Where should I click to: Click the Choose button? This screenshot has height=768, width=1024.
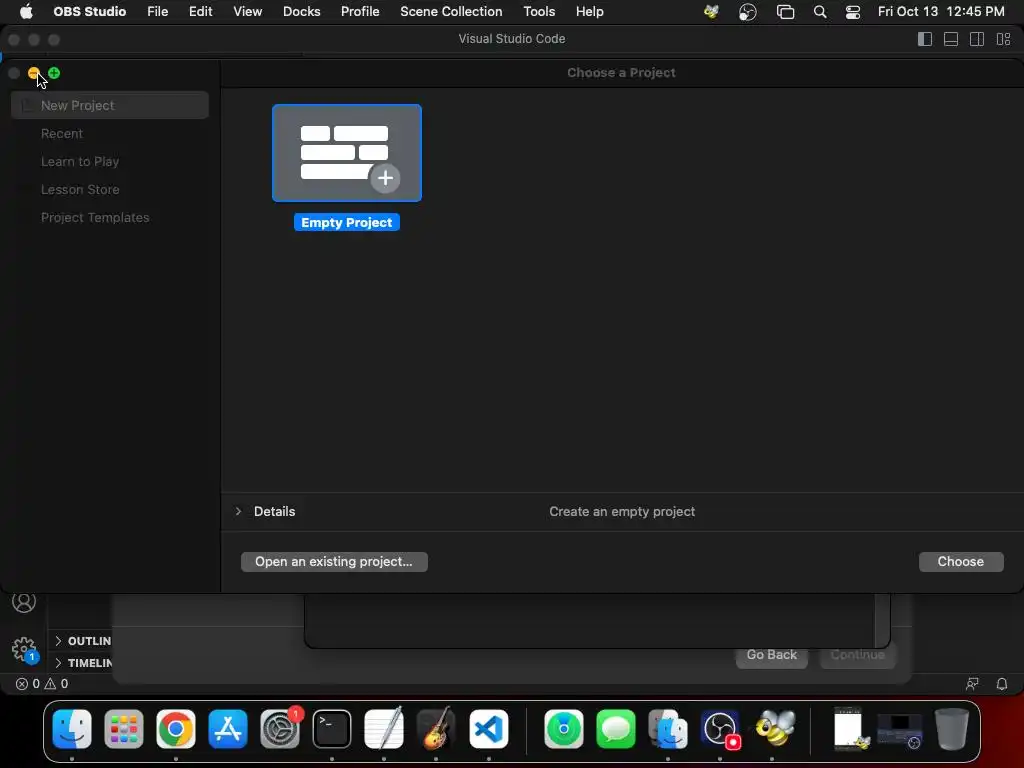(961, 562)
